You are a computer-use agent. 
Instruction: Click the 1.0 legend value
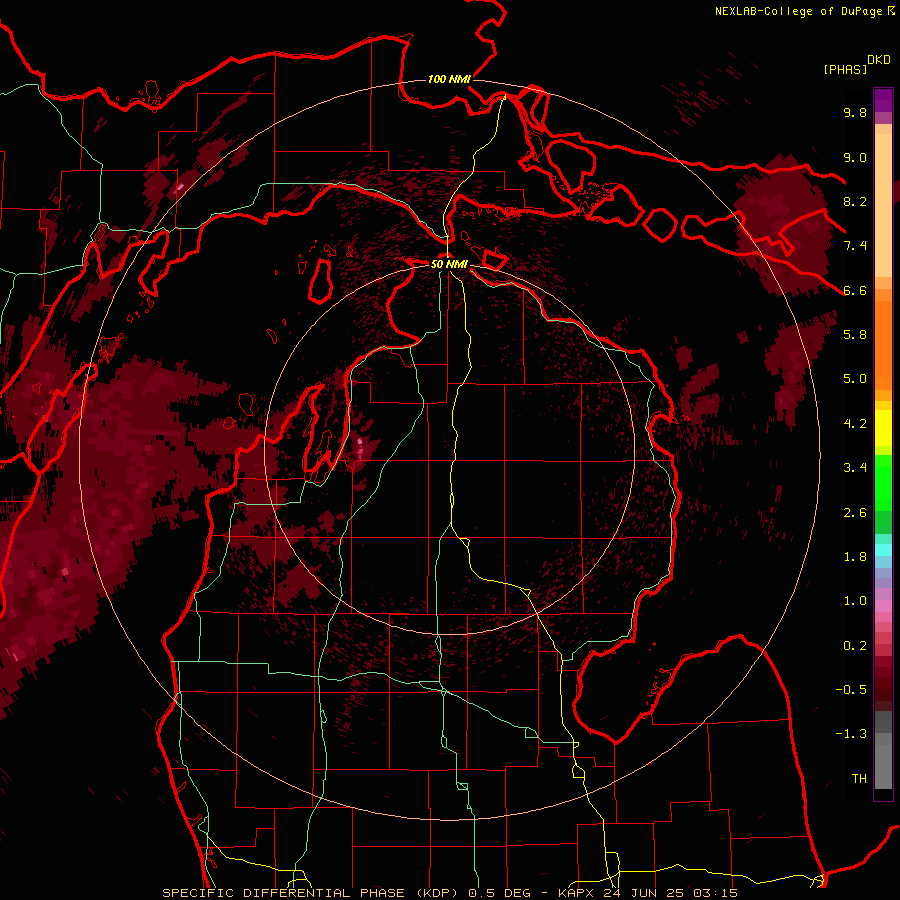(x=855, y=601)
